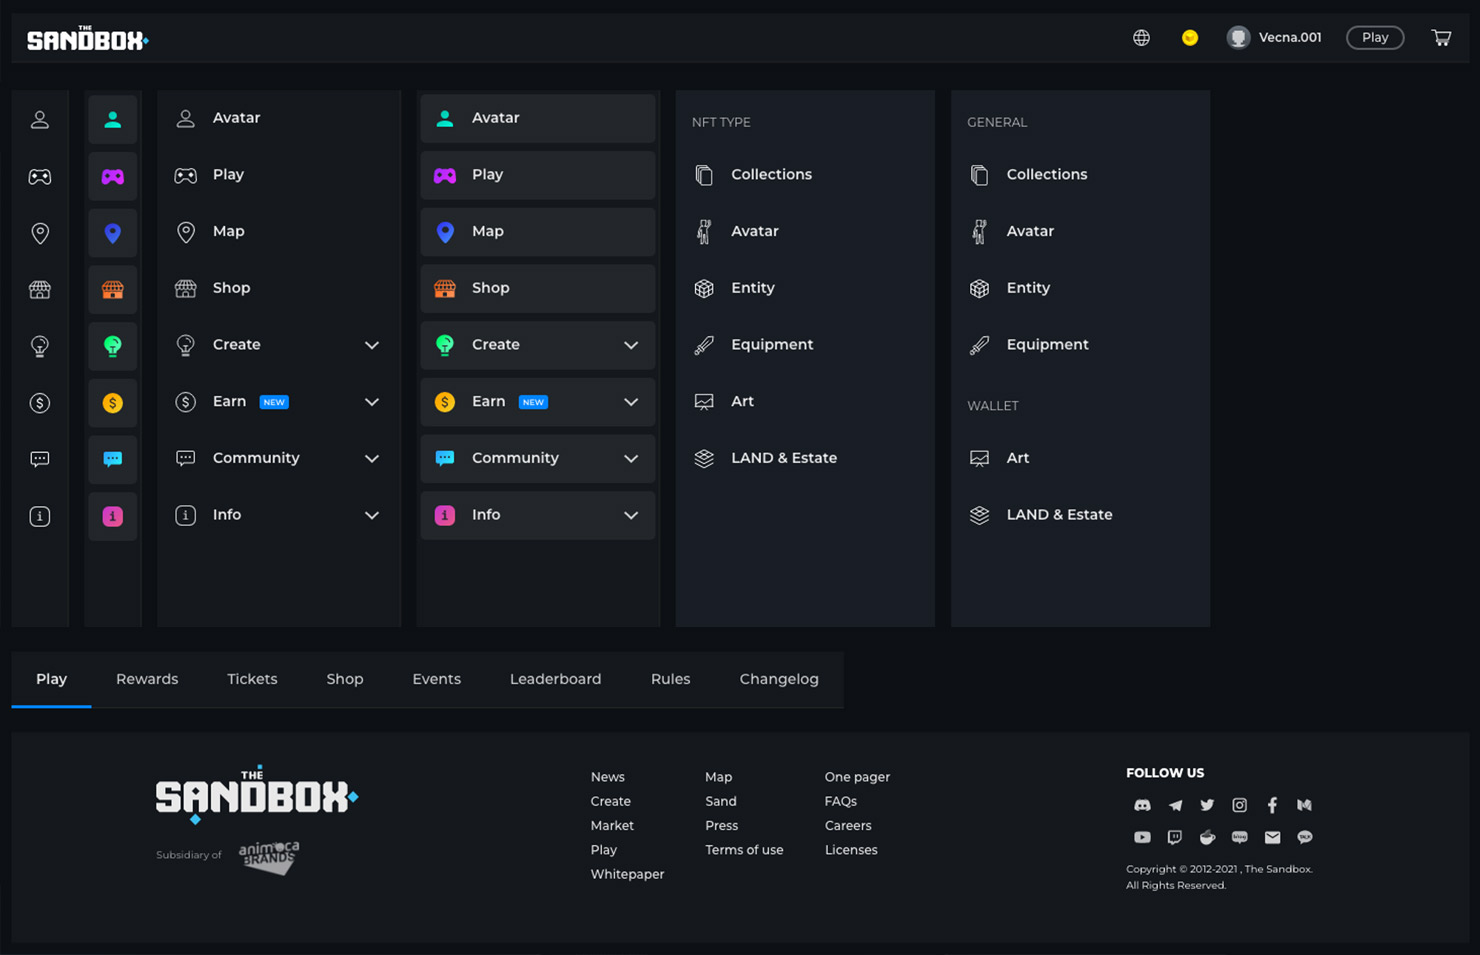
Task: Expand Info chevron in the colored-icon menu
Action: click(x=631, y=516)
